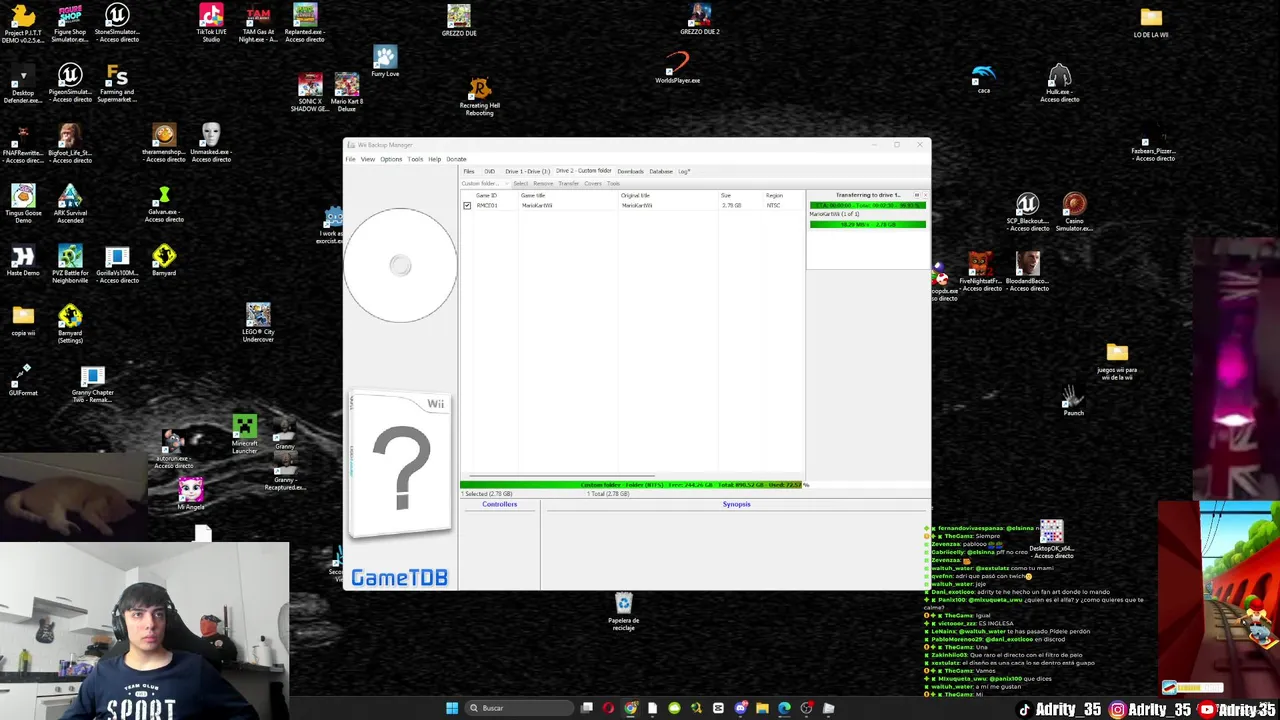Open Discord from the taskbar
The width and height of the screenshot is (1280, 720).
click(x=741, y=708)
